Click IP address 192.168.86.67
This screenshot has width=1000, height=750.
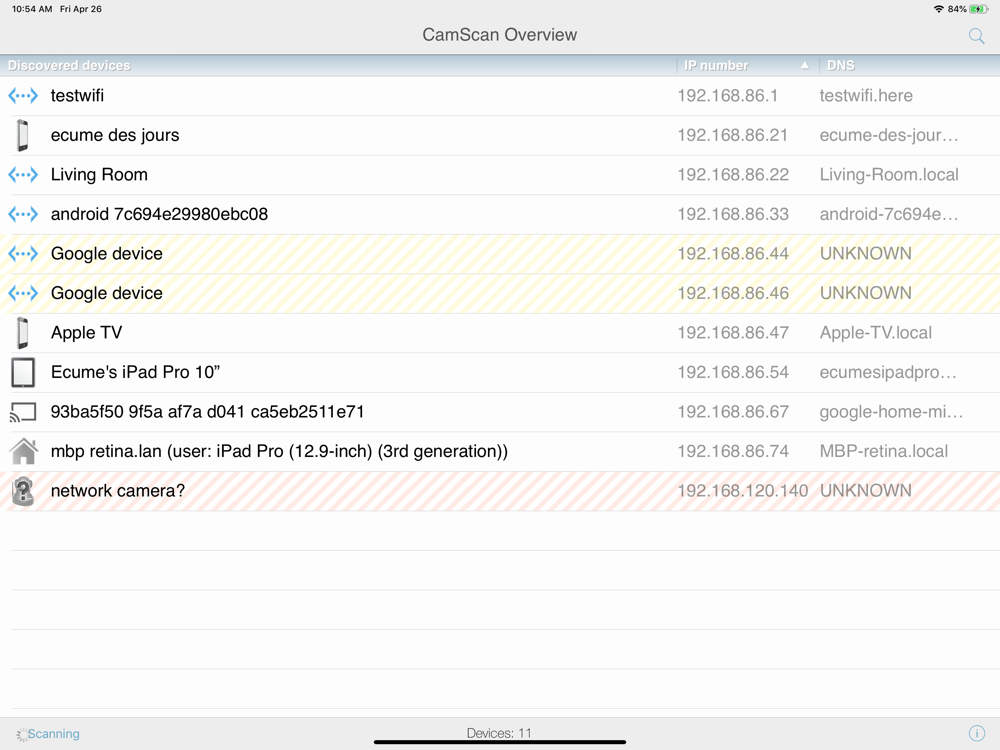coord(733,412)
